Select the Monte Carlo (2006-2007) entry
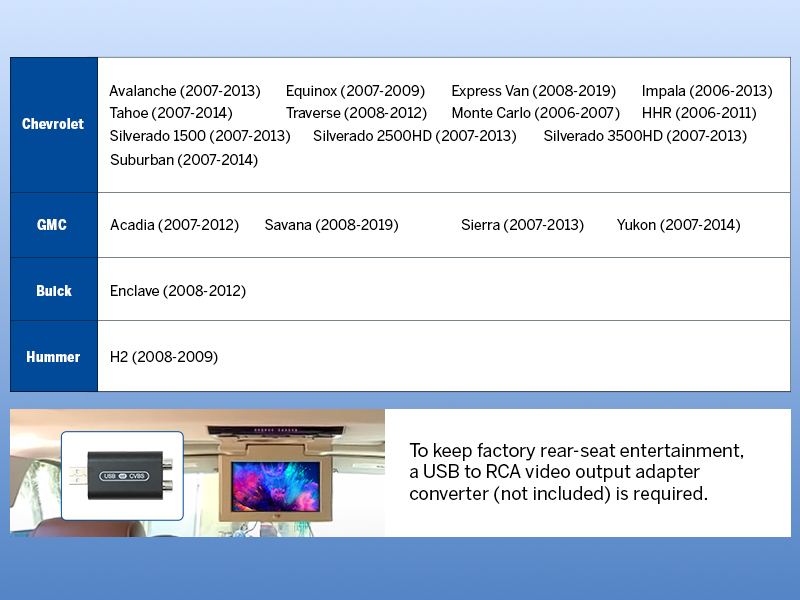The height and width of the screenshot is (600, 800). click(536, 113)
